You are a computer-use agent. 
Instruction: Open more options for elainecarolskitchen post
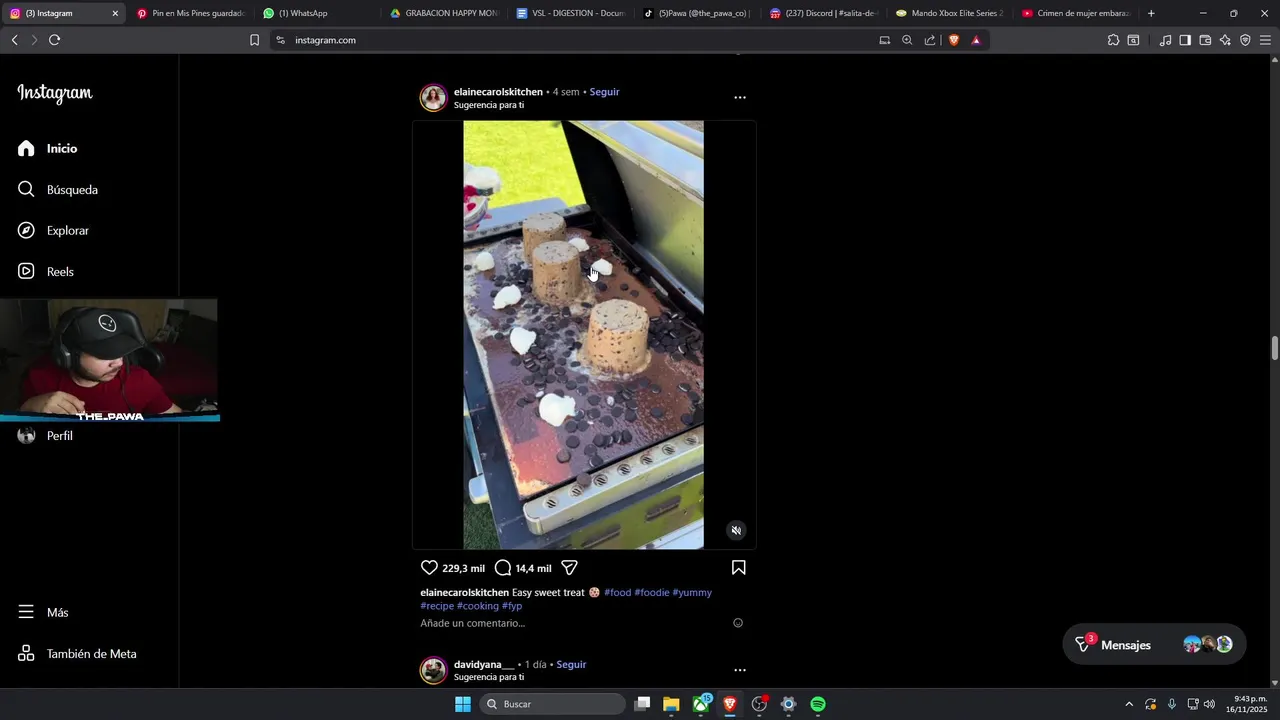[740, 97]
